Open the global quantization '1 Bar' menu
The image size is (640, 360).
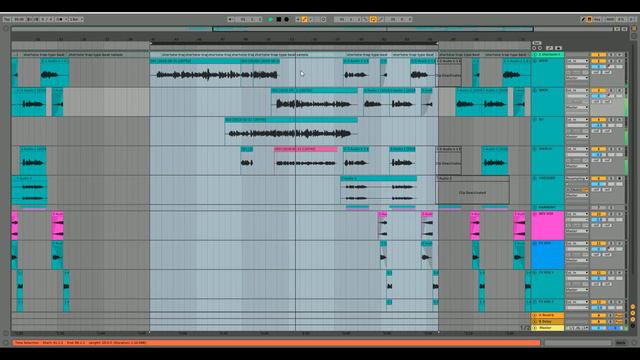click(x=76, y=19)
